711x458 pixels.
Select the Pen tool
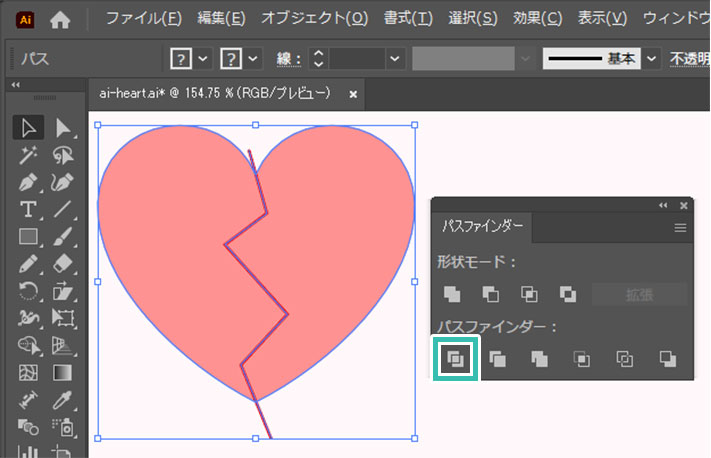pyautogui.click(x=29, y=182)
